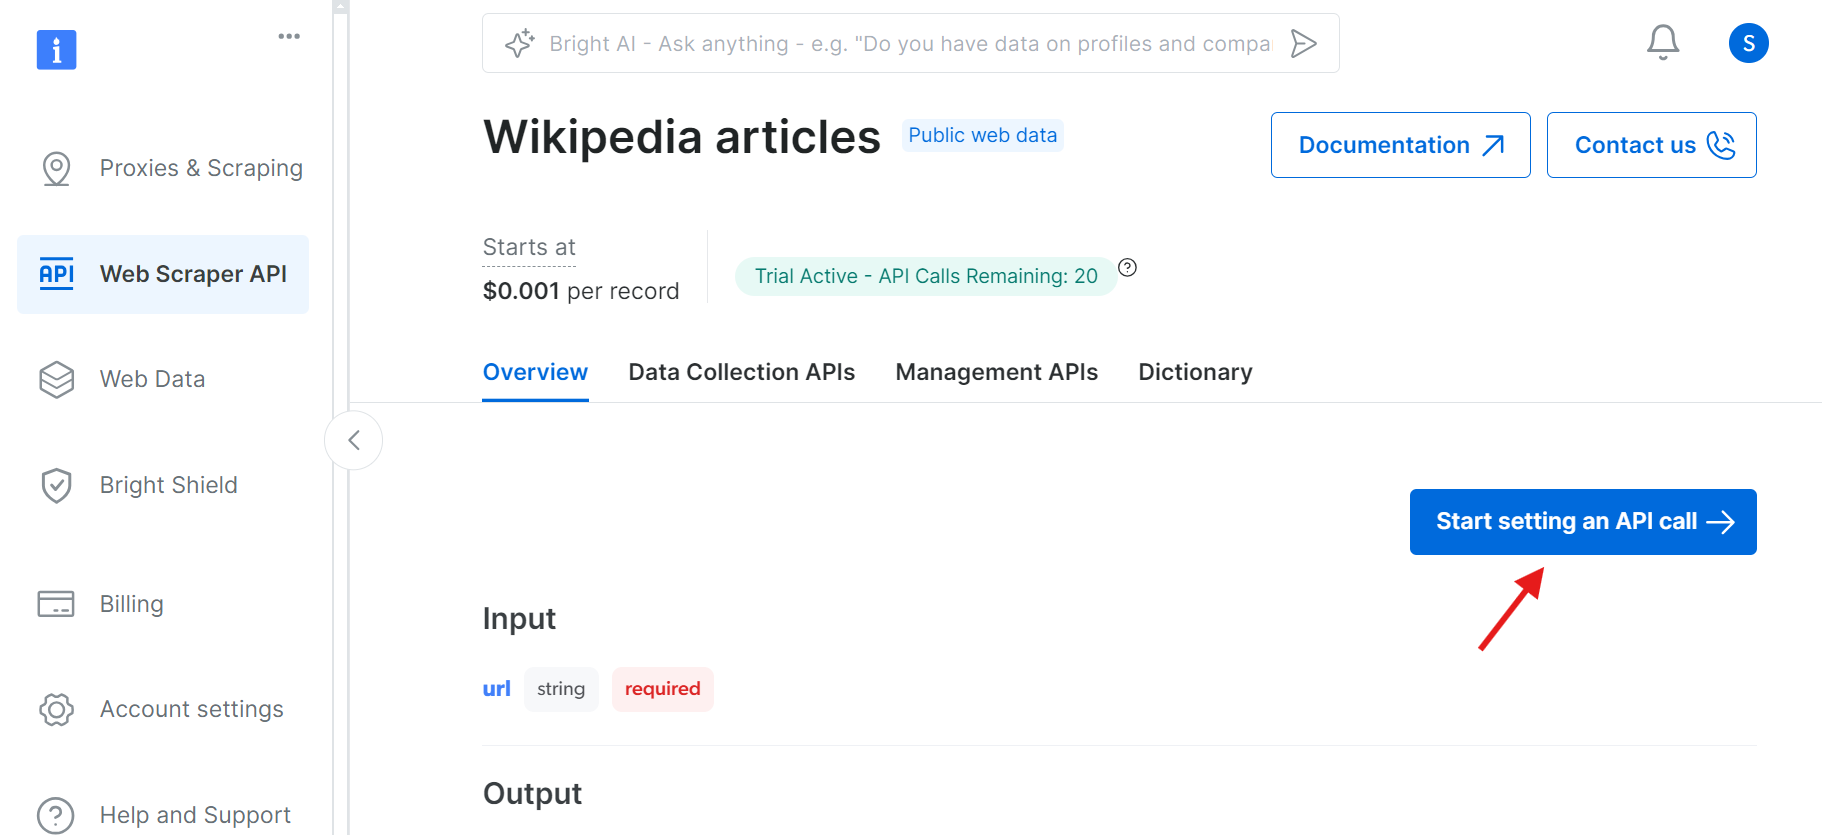Click the Trial Active status badge
This screenshot has width=1822, height=835.
(925, 276)
